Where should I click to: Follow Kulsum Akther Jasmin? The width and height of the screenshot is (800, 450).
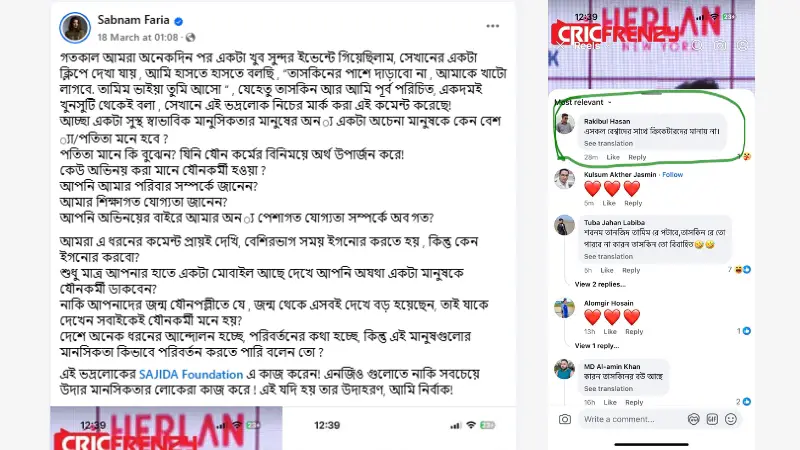672,174
